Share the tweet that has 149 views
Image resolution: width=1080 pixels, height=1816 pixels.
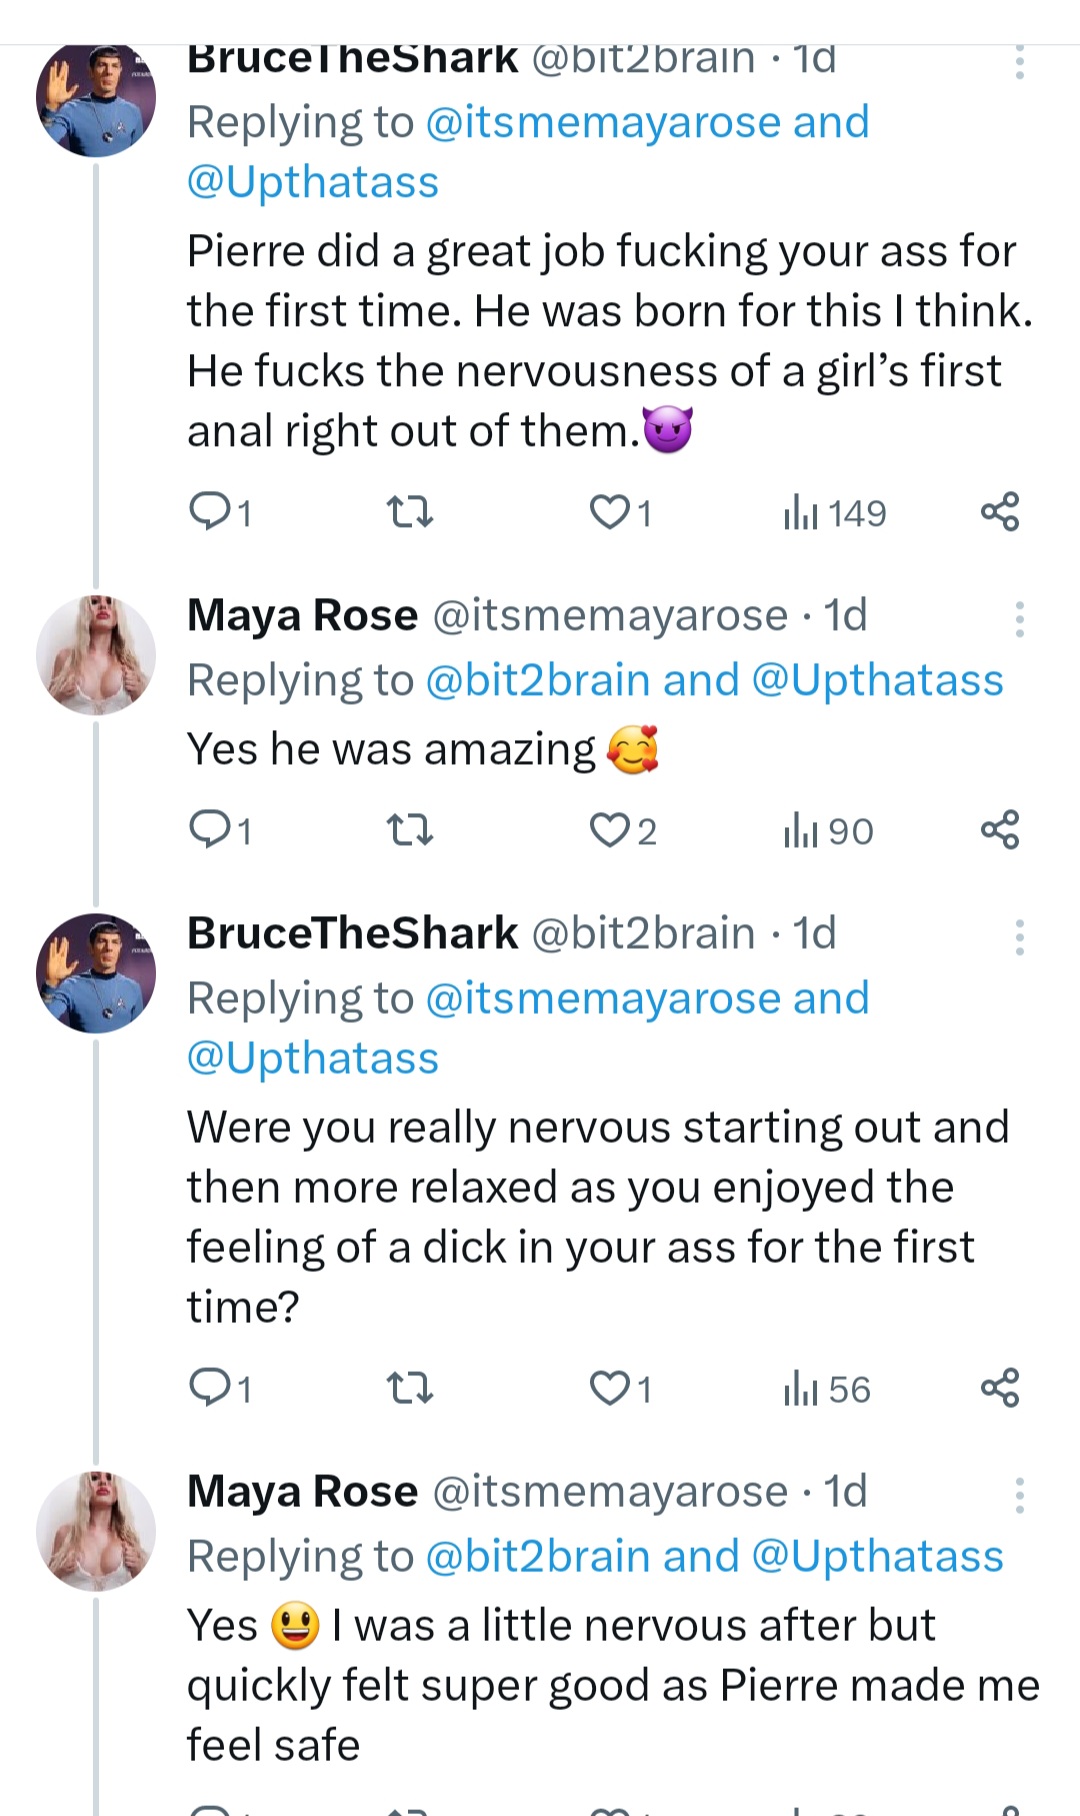point(999,512)
